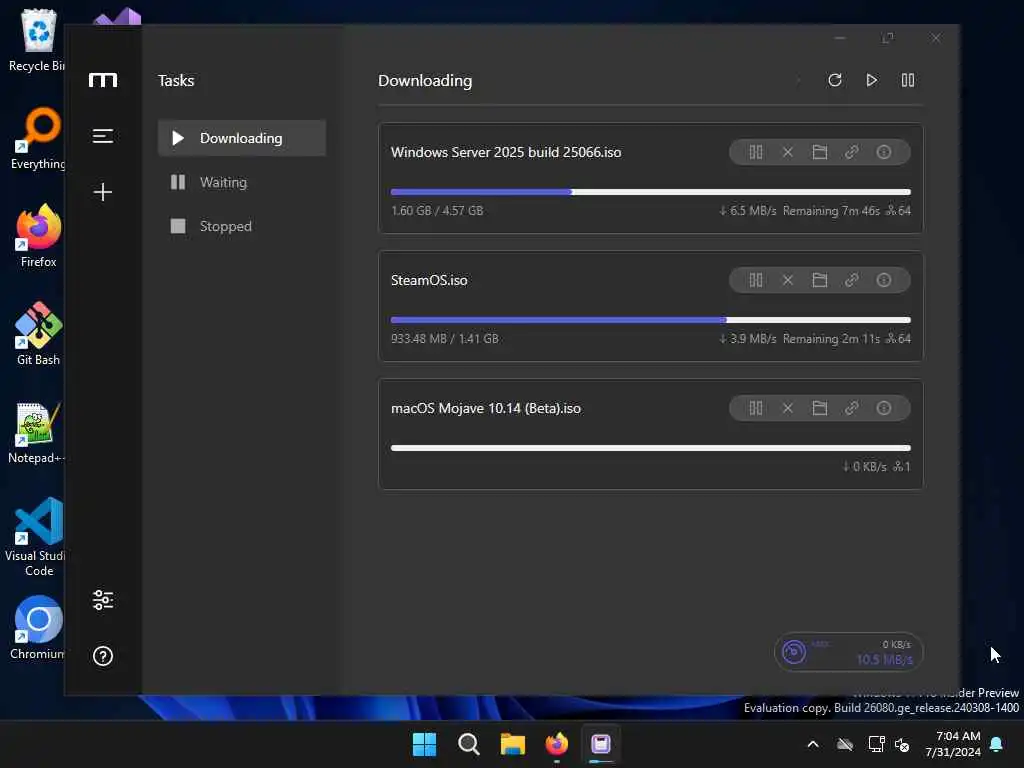Screen dimensions: 1024x768
Task: Open Everything search desktop shortcut
Action: (39, 138)
